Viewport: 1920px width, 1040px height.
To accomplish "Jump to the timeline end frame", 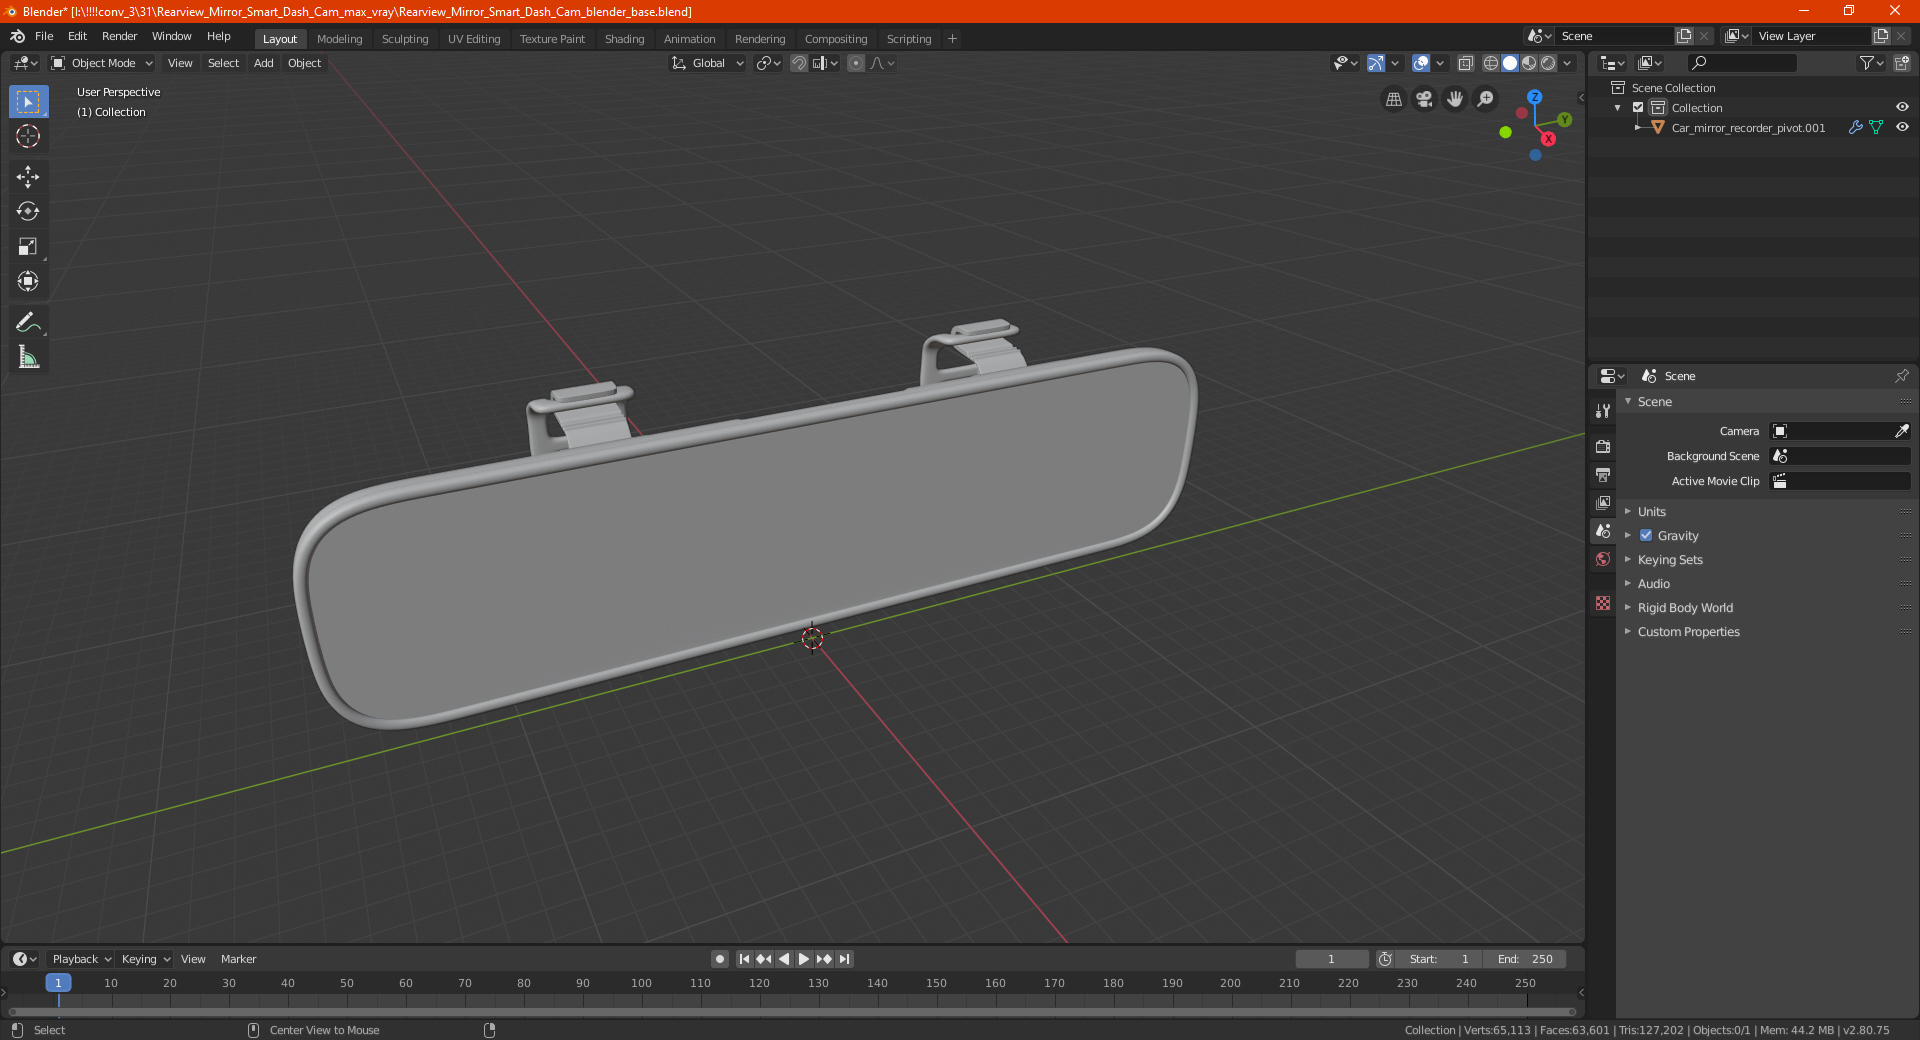I will pyautogui.click(x=844, y=959).
